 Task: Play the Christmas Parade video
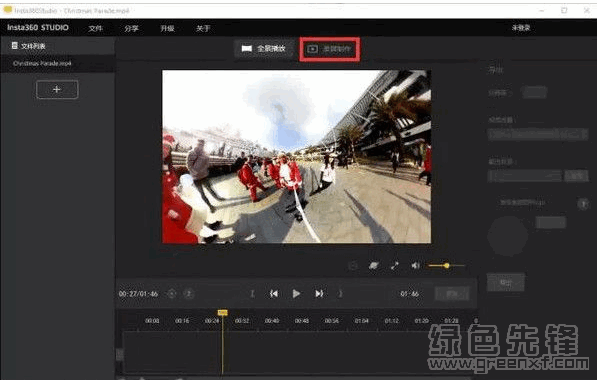296,294
